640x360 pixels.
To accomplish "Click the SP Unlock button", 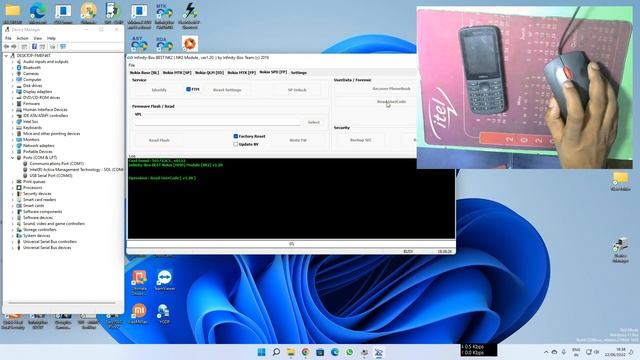I will pyautogui.click(x=297, y=90).
